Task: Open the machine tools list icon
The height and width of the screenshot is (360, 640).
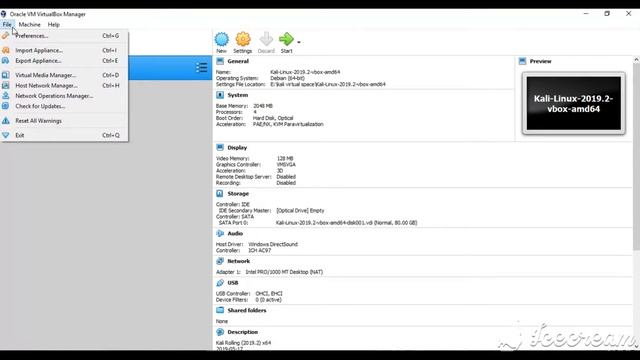Action: pos(201,68)
